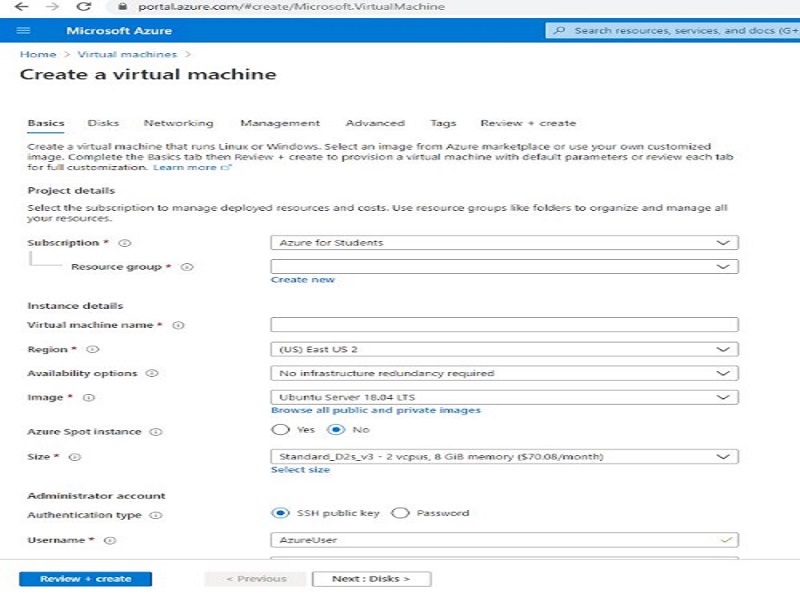
Task: Go to Virtual machines breadcrumb
Action: coord(127,54)
